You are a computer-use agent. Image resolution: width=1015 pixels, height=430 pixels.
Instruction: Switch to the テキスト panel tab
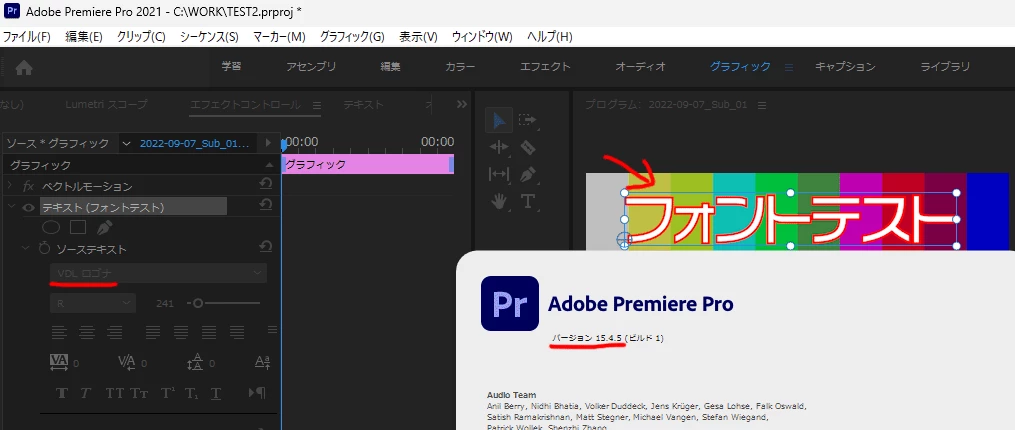[363, 104]
